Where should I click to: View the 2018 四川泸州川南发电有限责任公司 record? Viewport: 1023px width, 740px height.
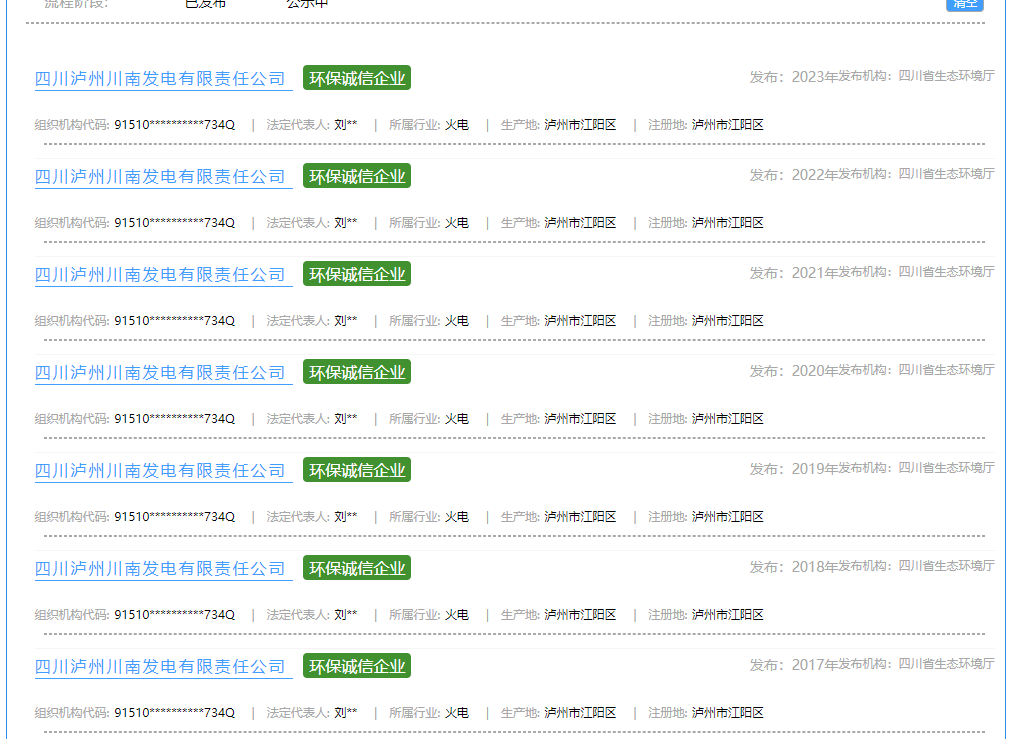160,569
